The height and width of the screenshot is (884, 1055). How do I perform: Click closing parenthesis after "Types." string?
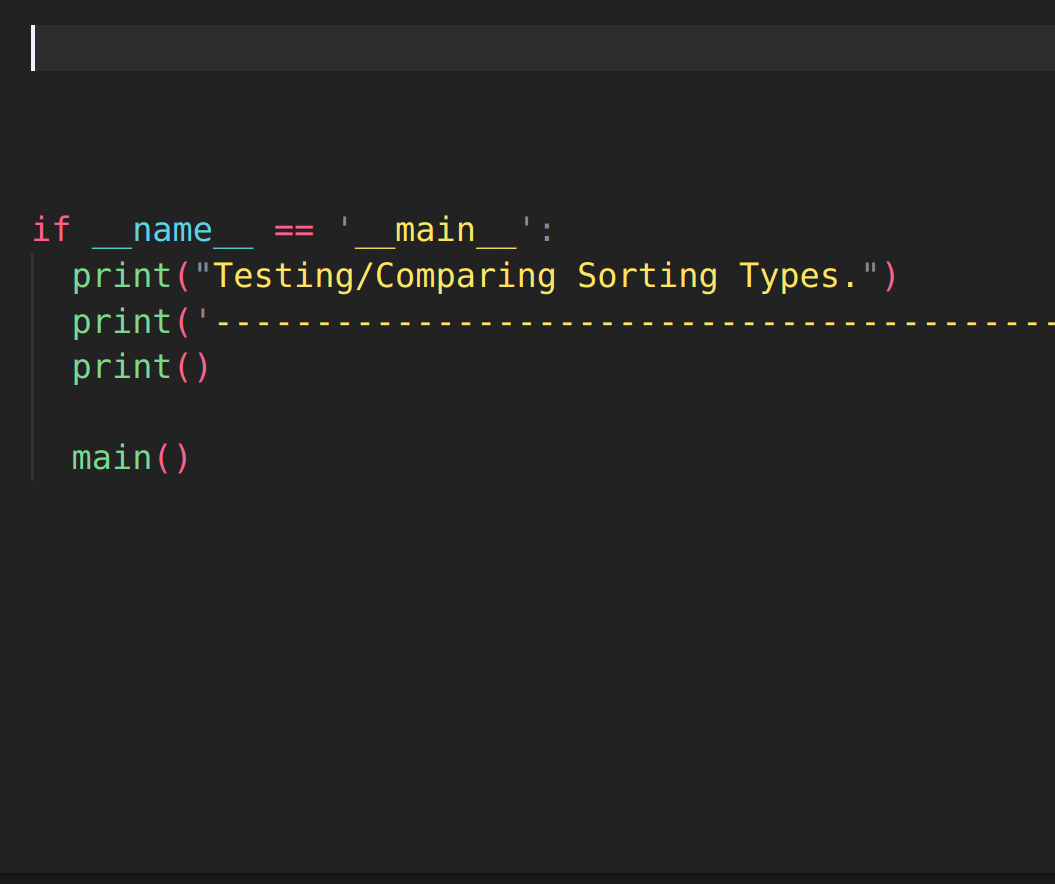[x=890, y=276]
